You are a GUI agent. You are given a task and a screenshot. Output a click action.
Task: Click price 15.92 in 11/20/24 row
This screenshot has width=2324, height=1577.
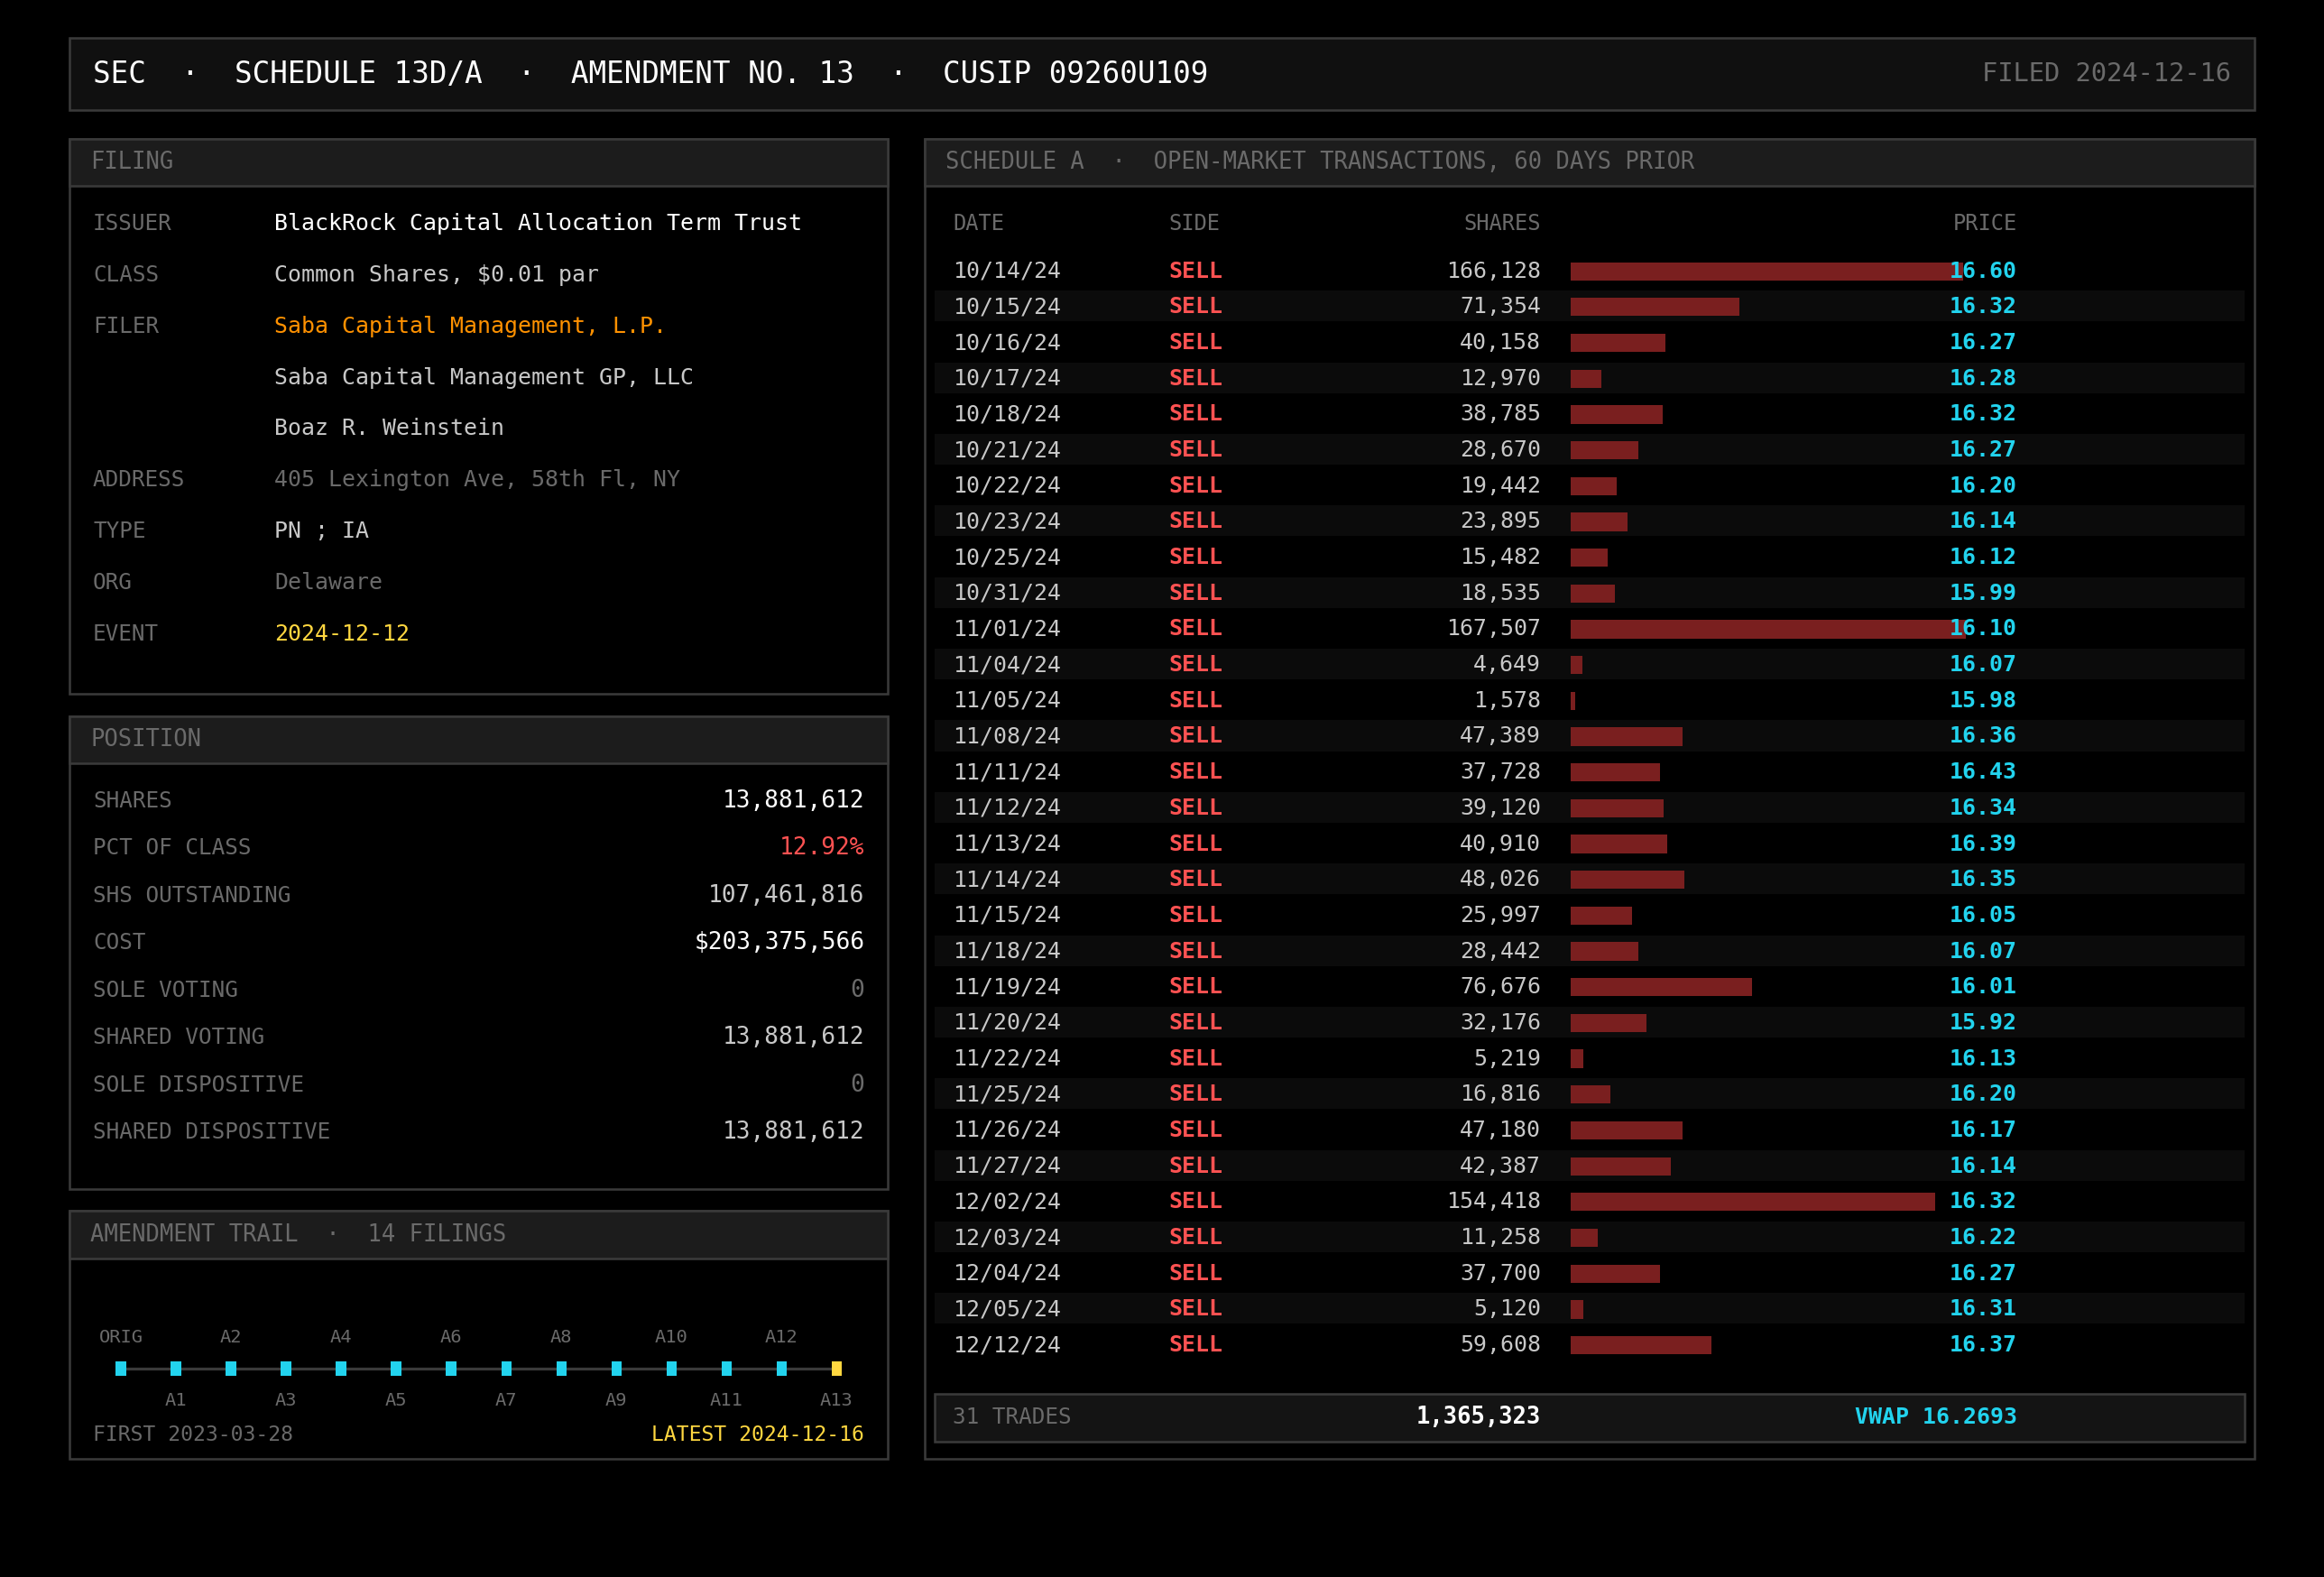[1982, 1022]
